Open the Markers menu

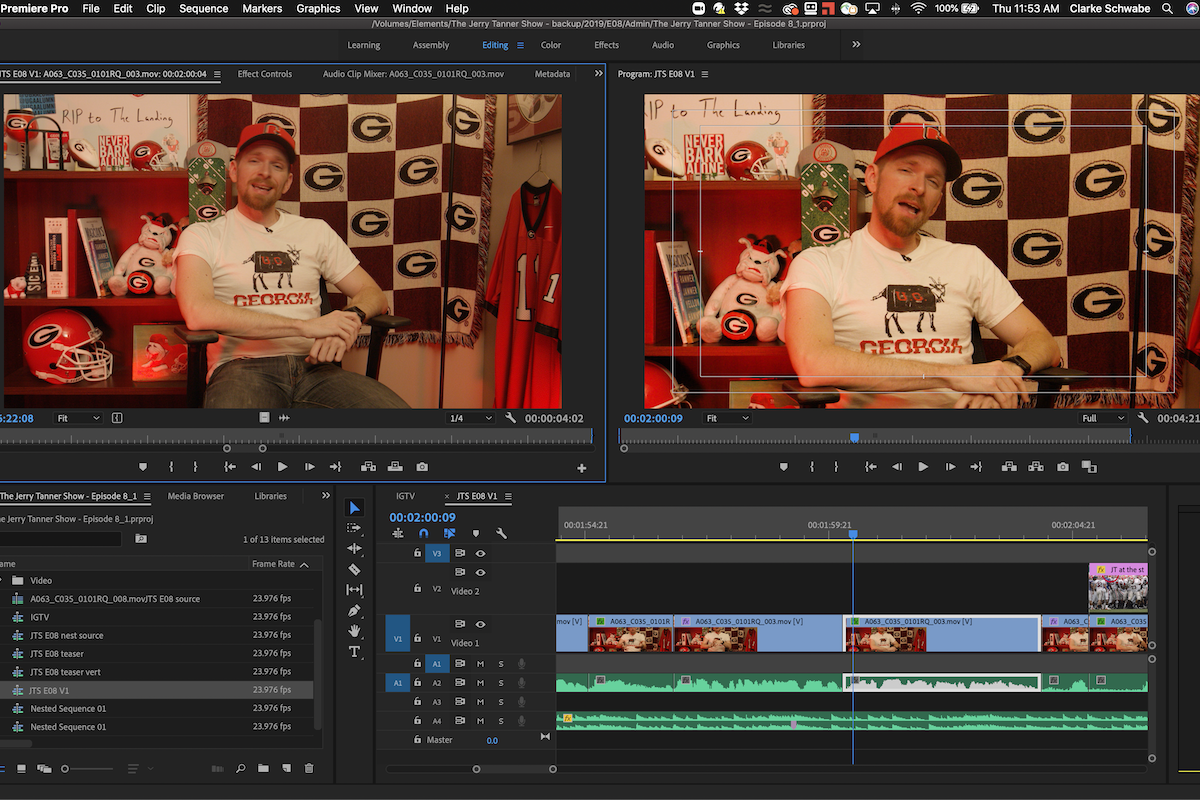(x=262, y=8)
